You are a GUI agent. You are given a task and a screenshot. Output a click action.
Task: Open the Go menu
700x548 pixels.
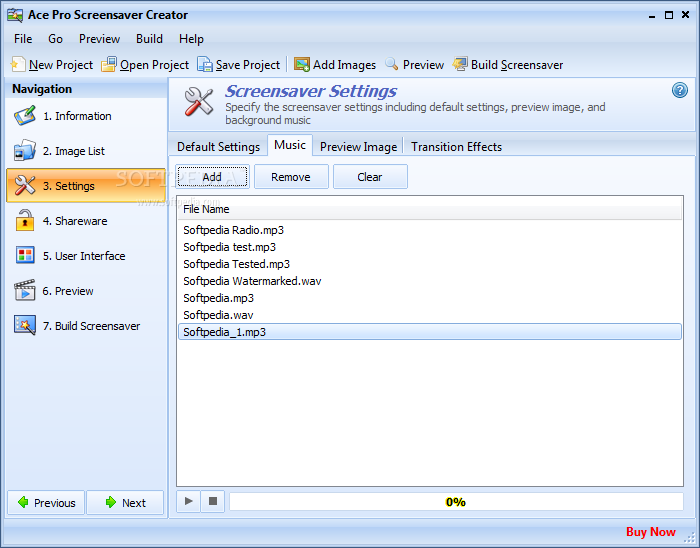[x=55, y=39]
